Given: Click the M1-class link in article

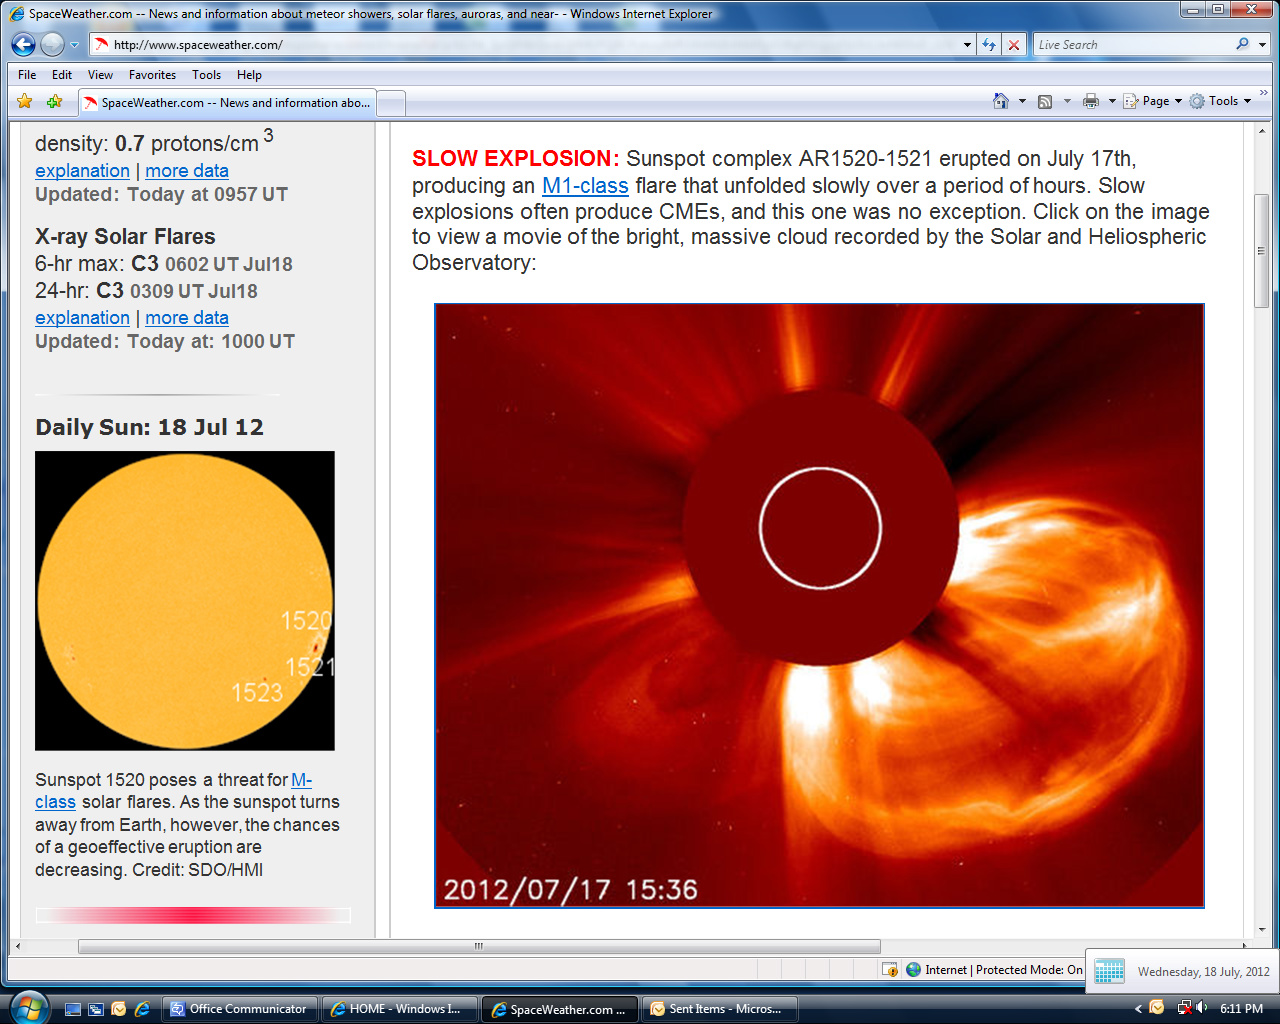Looking at the screenshot, I should 585,186.
